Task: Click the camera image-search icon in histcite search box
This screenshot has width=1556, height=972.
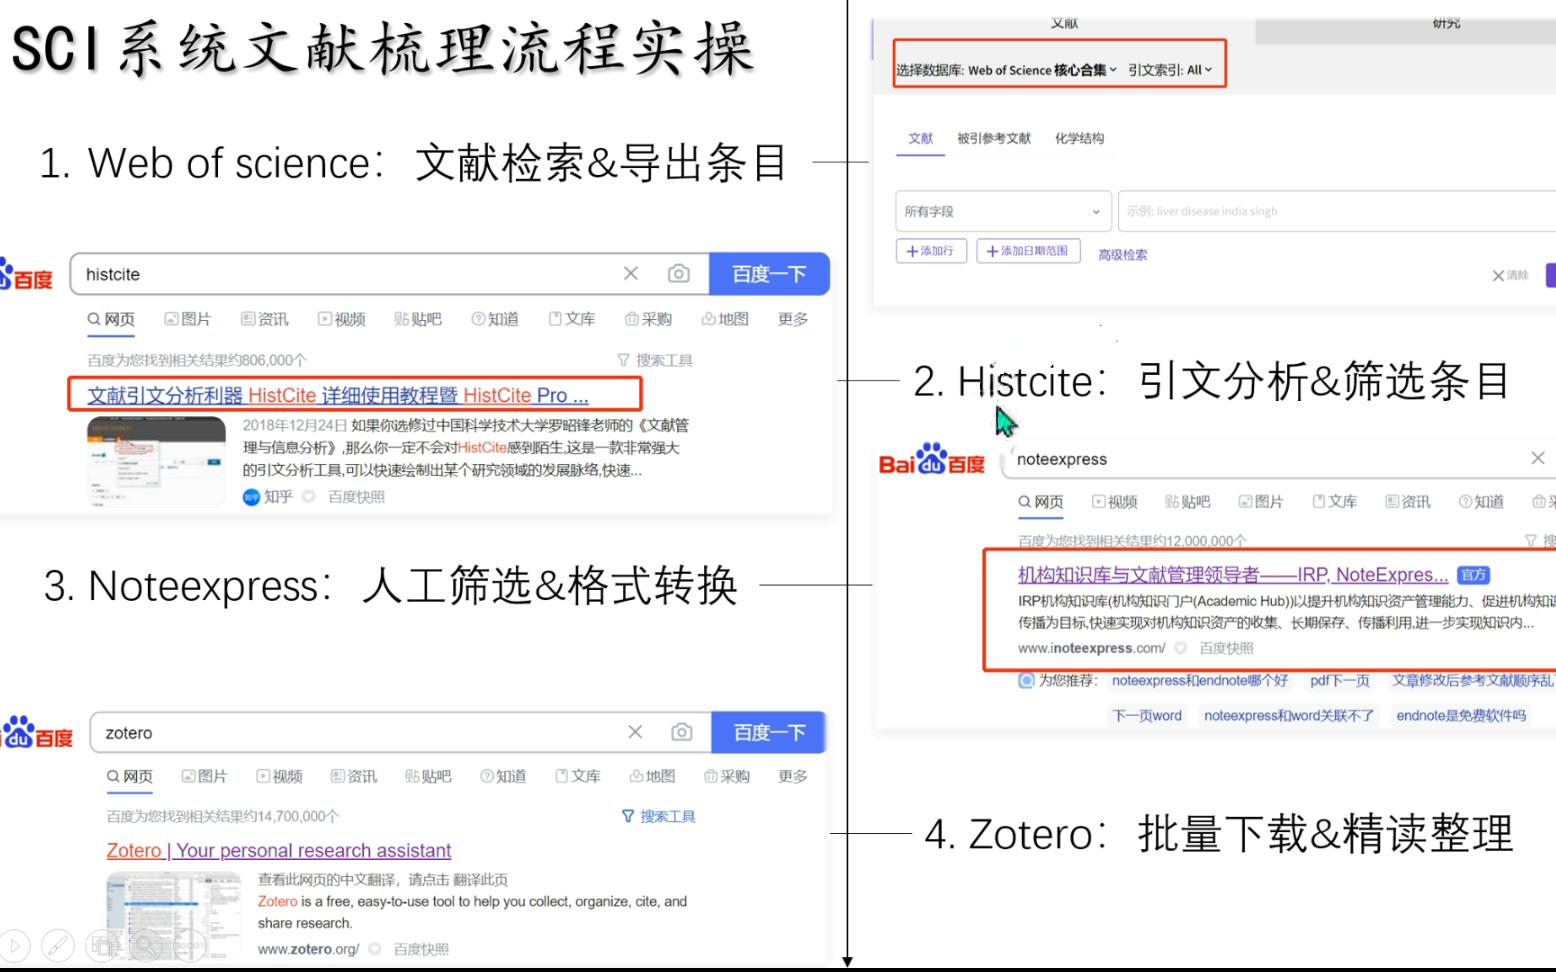Action: point(679,273)
